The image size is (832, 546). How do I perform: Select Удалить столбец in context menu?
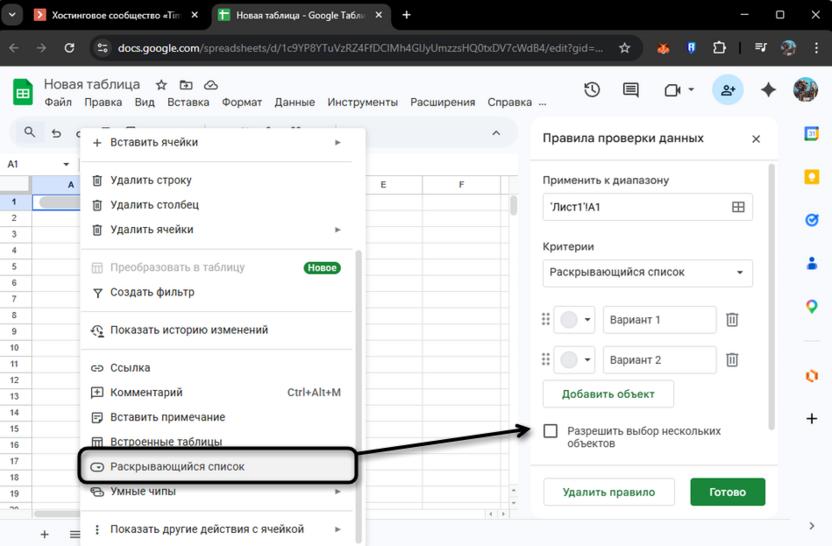(216, 205)
